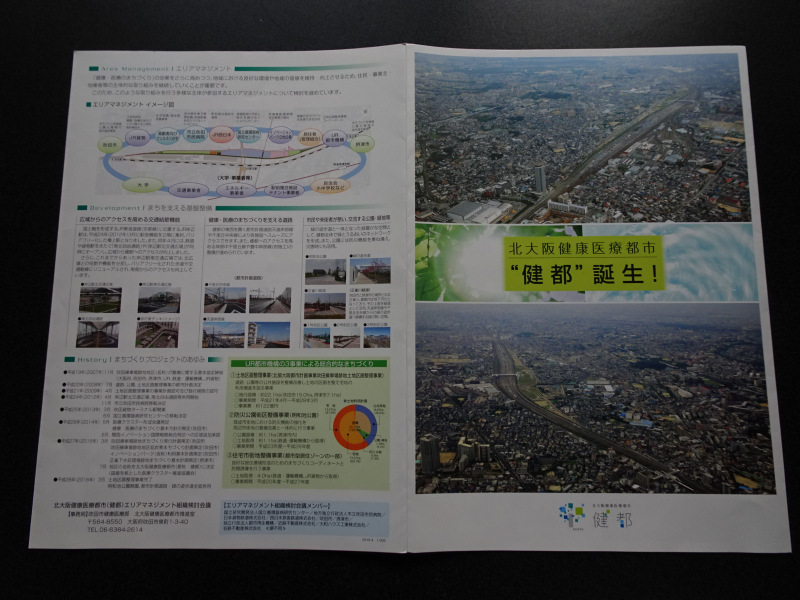Click the green '大学' oval in the diagram
The width and height of the screenshot is (800, 600).
click(x=142, y=184)
